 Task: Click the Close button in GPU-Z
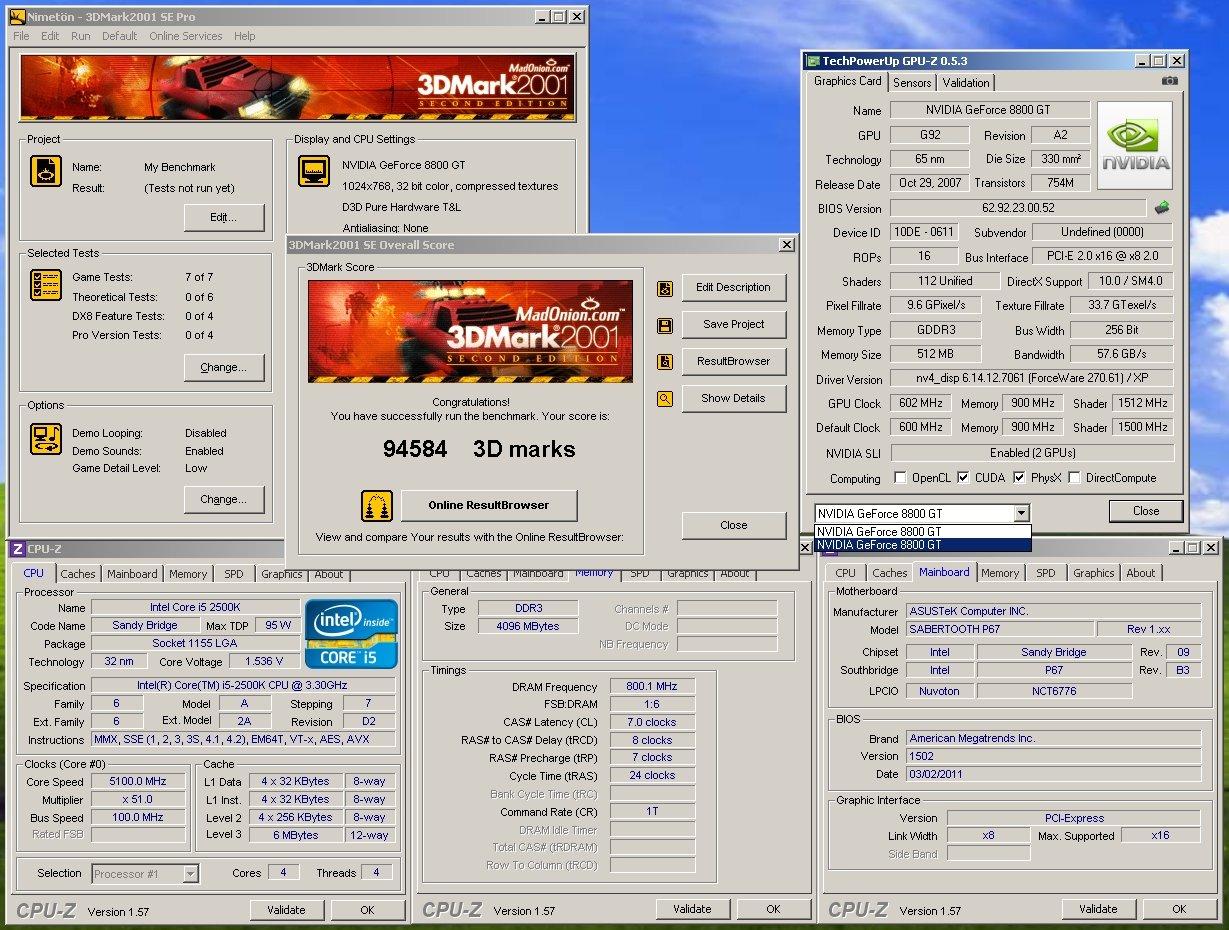tap(1146, 511)
